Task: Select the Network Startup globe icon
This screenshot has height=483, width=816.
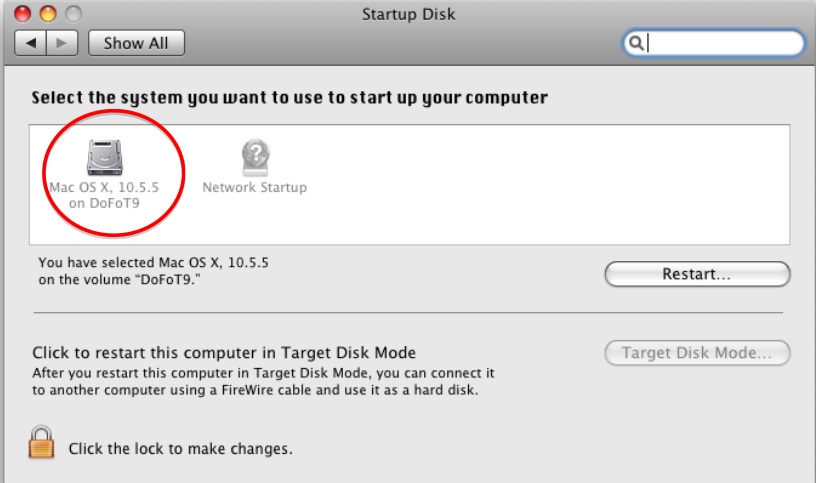Action: click(x=255, y=157)
